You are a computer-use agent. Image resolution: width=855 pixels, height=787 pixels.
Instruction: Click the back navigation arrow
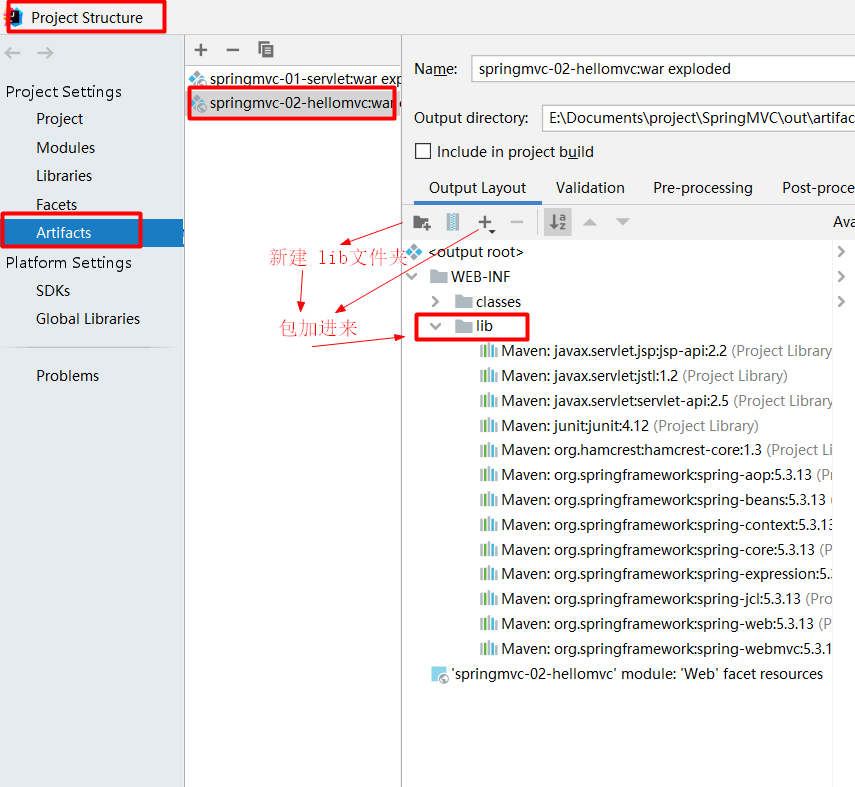[x=13, y=53]
